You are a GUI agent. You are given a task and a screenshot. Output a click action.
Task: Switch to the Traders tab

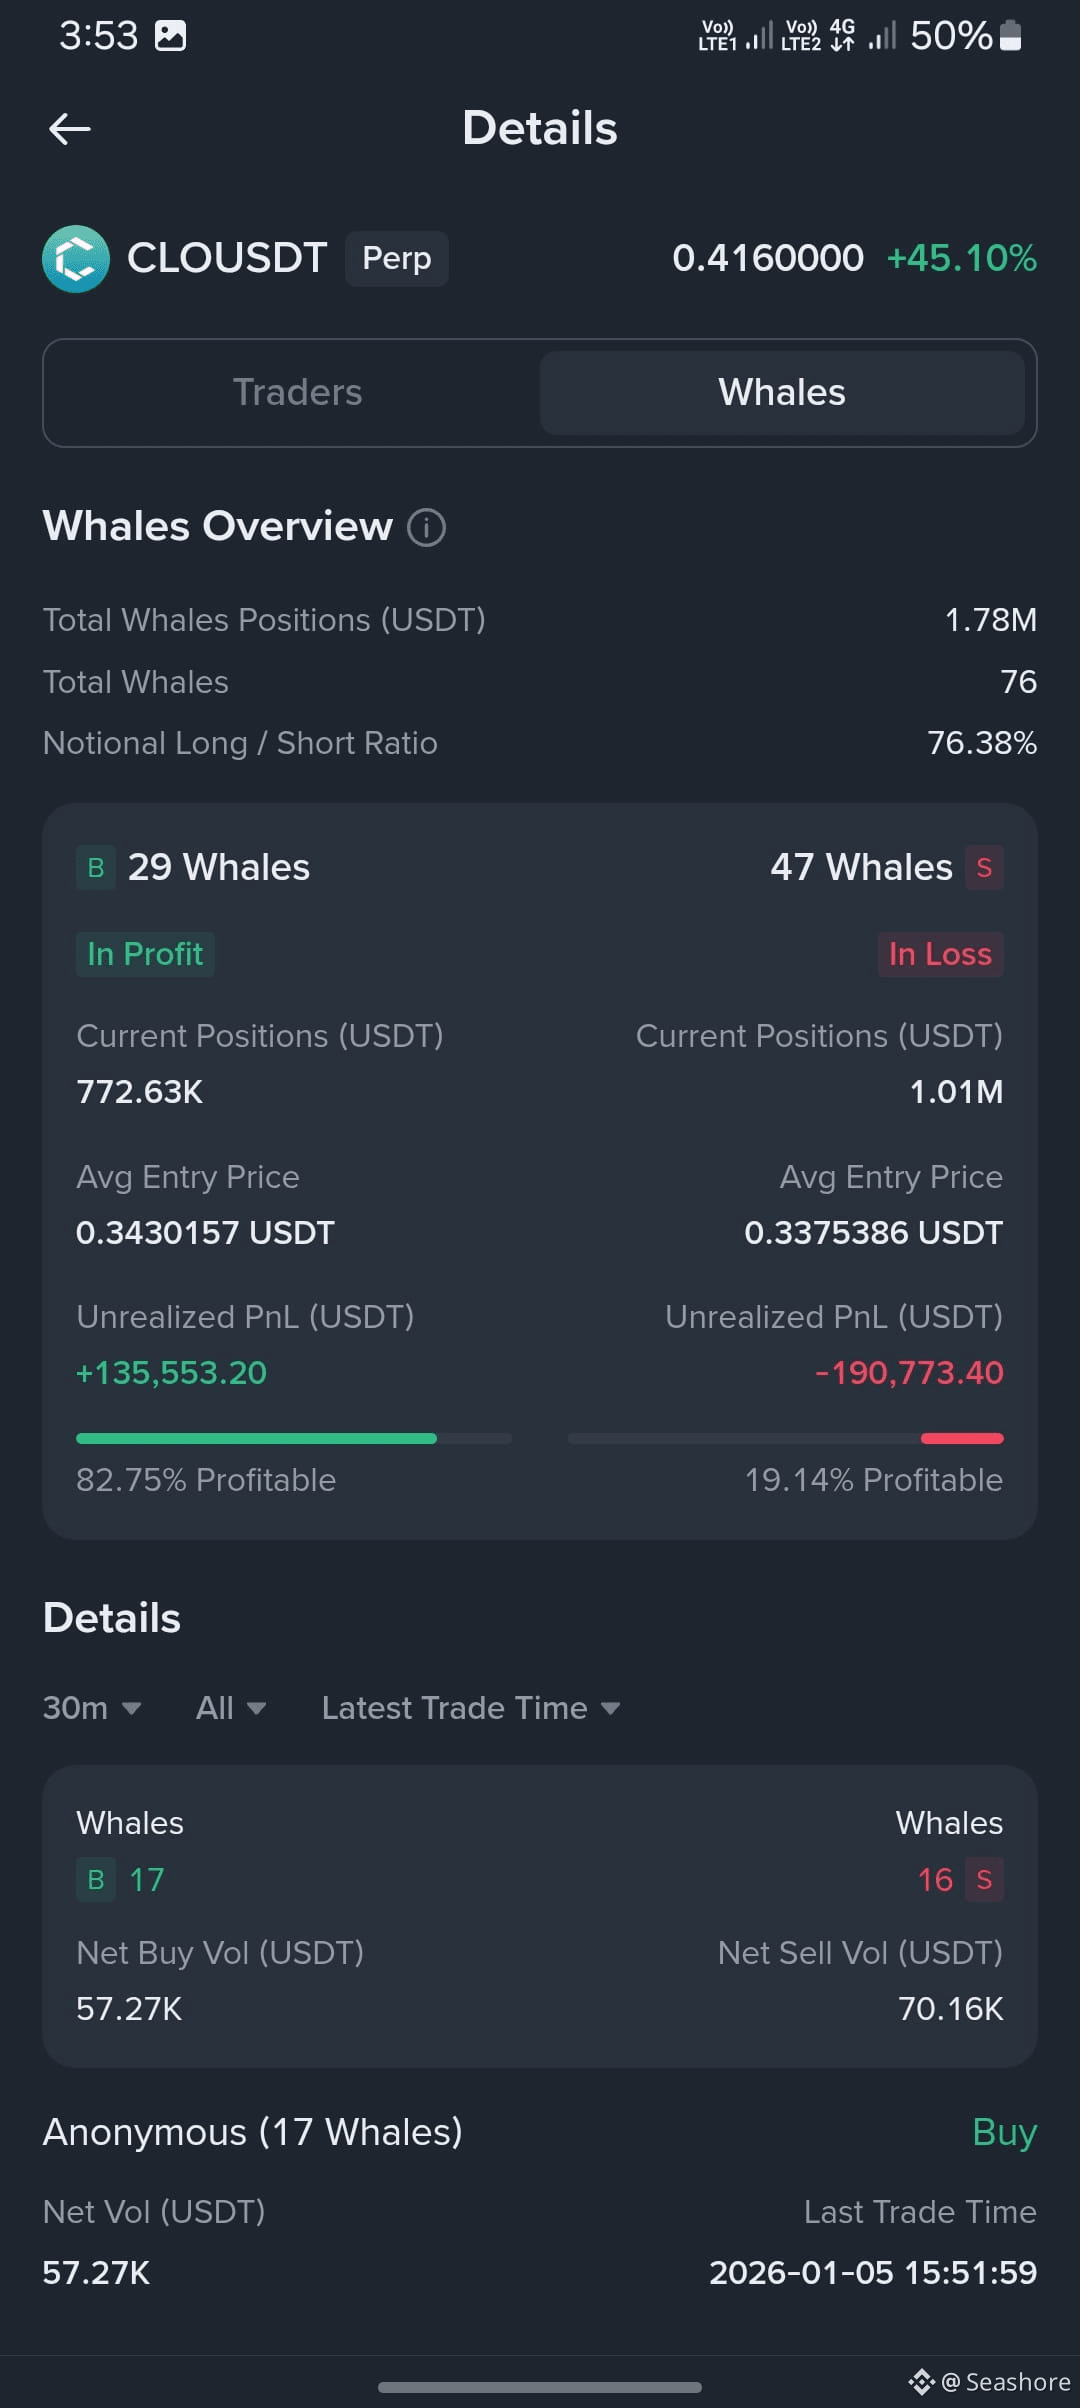(297, 393)
